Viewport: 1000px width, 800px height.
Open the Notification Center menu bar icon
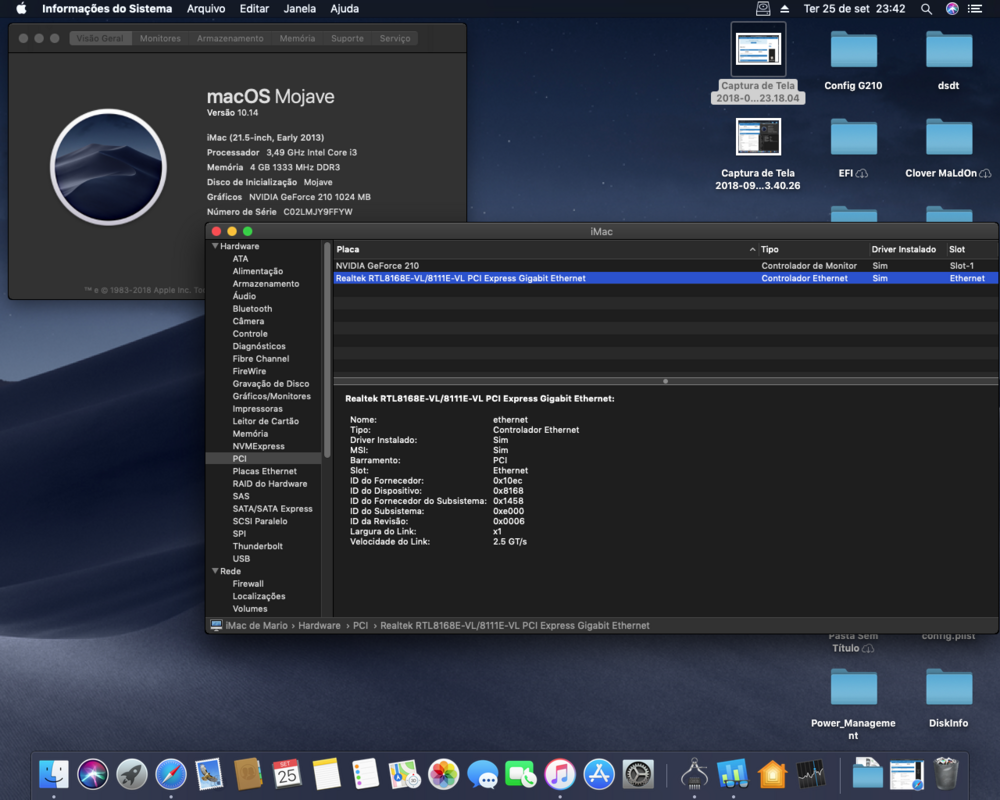tap(976, 9)
